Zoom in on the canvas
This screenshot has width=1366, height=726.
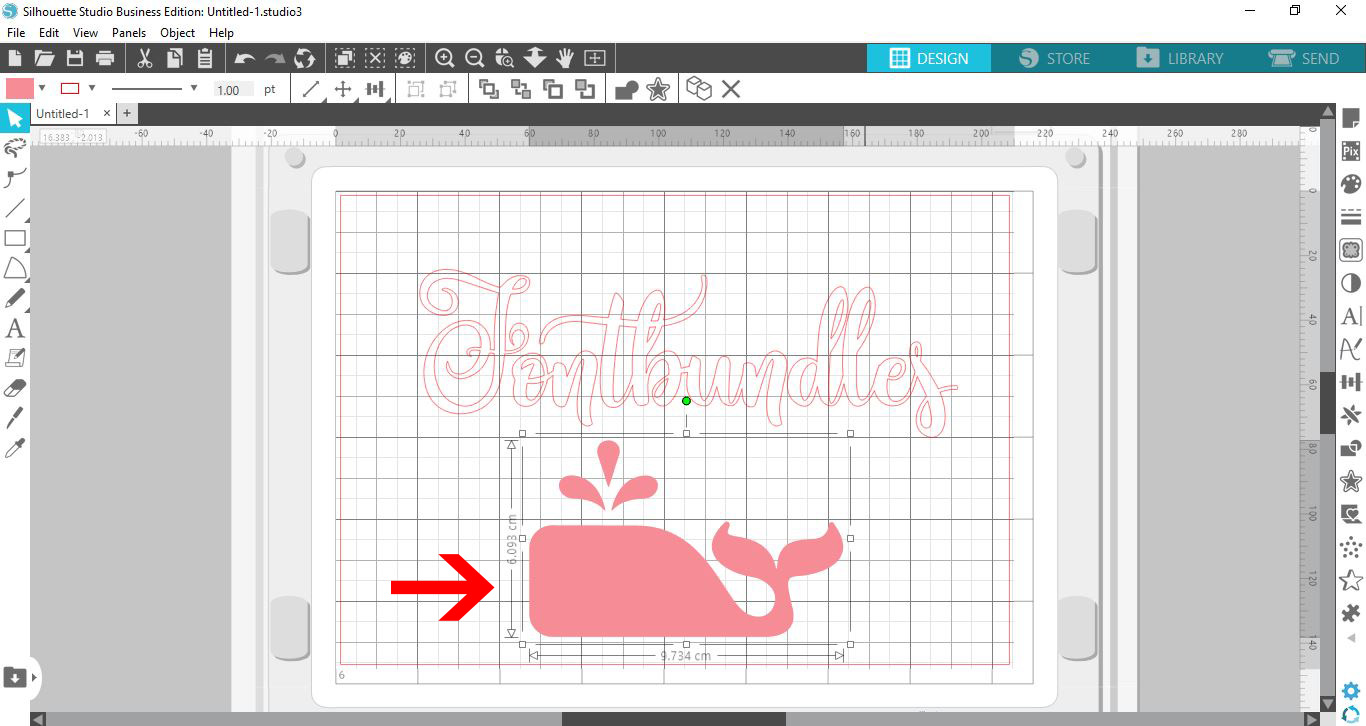[x=445, y=58]
